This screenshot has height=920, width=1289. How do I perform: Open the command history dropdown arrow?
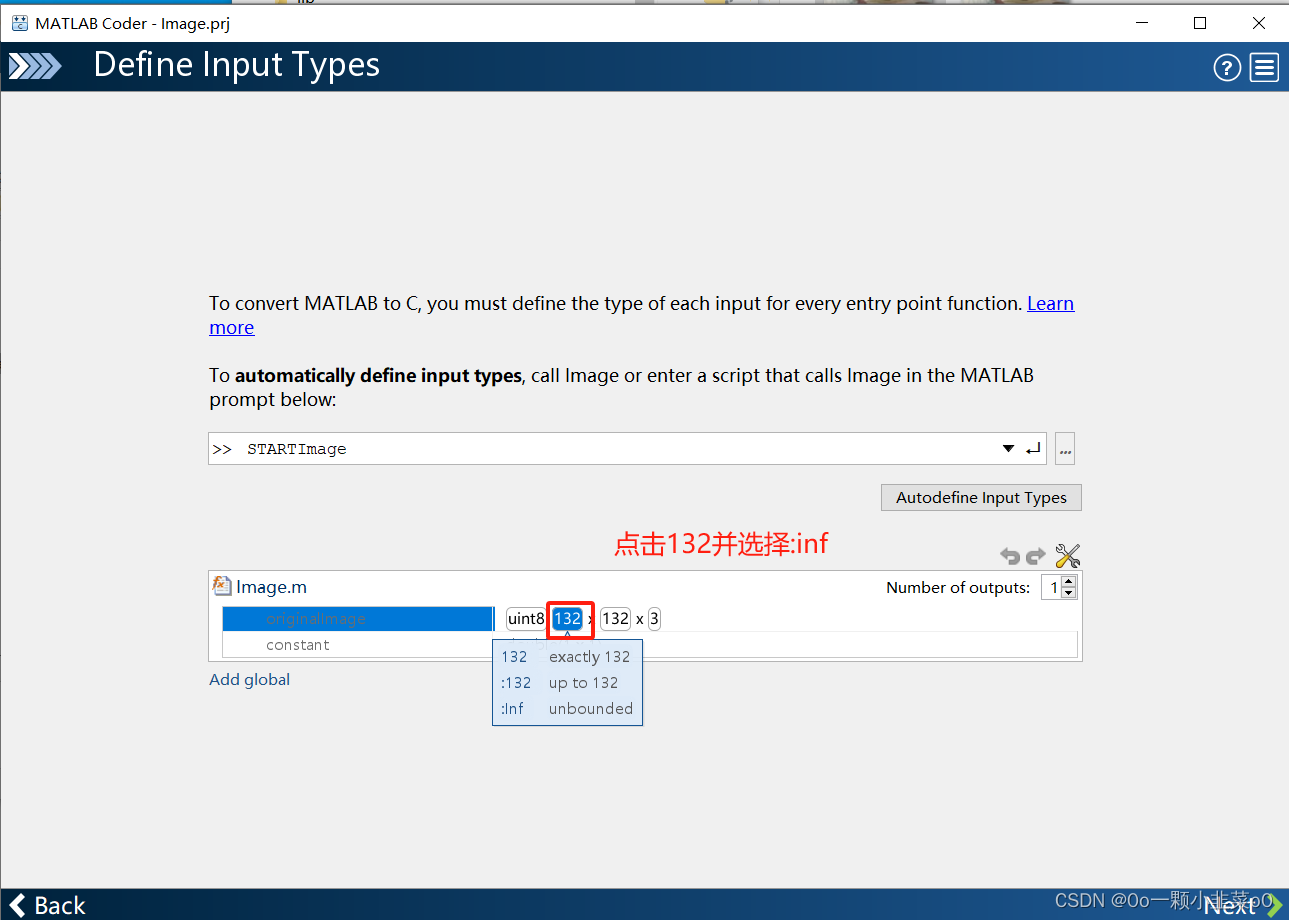click(x=1007, y=448)
